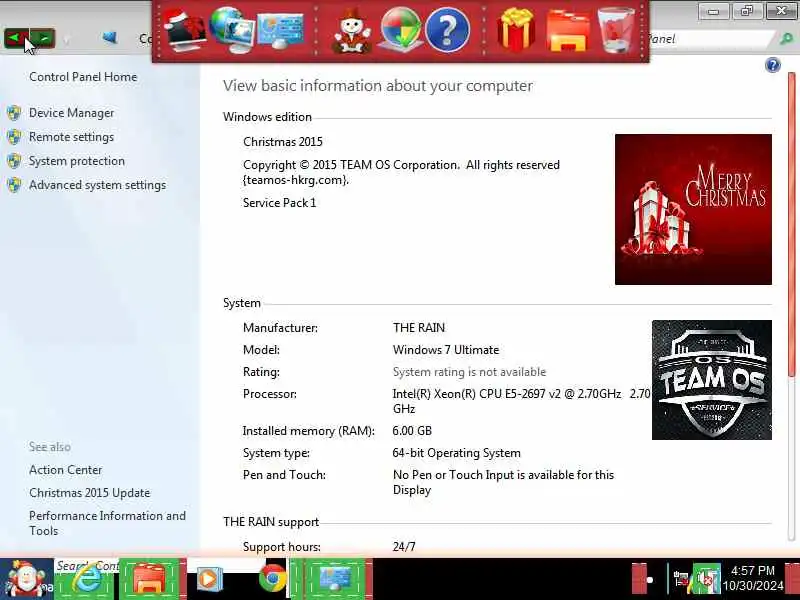Click 'View basic information about your computer' heading
Screen dimensions: 800x600
(378, 86)
